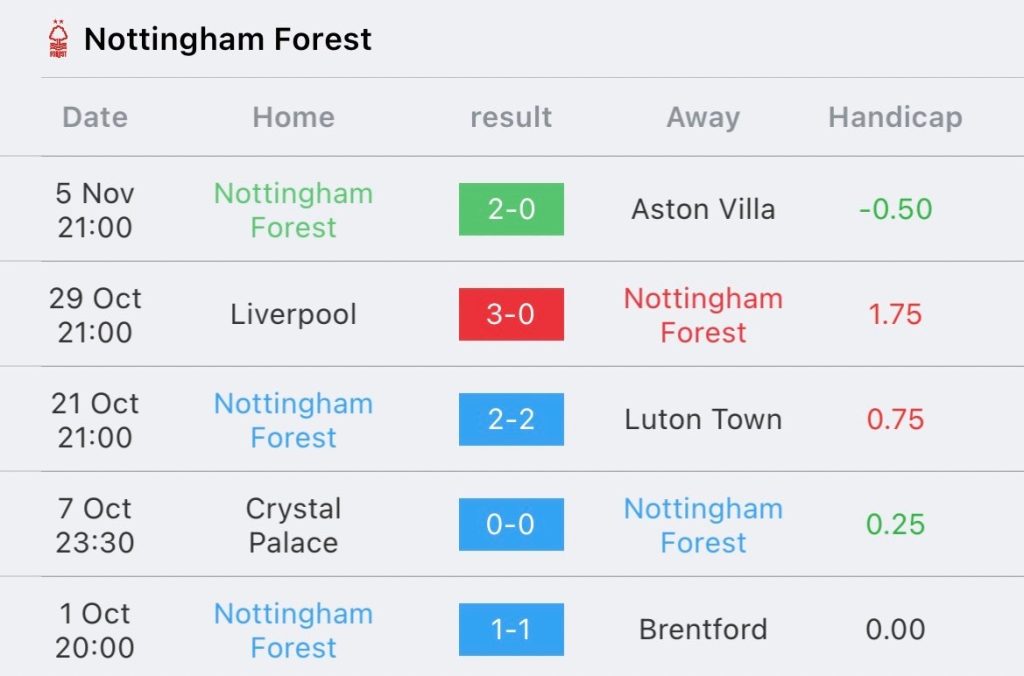Select the Home column header
1024x676 pixels.
pos(293,118)
